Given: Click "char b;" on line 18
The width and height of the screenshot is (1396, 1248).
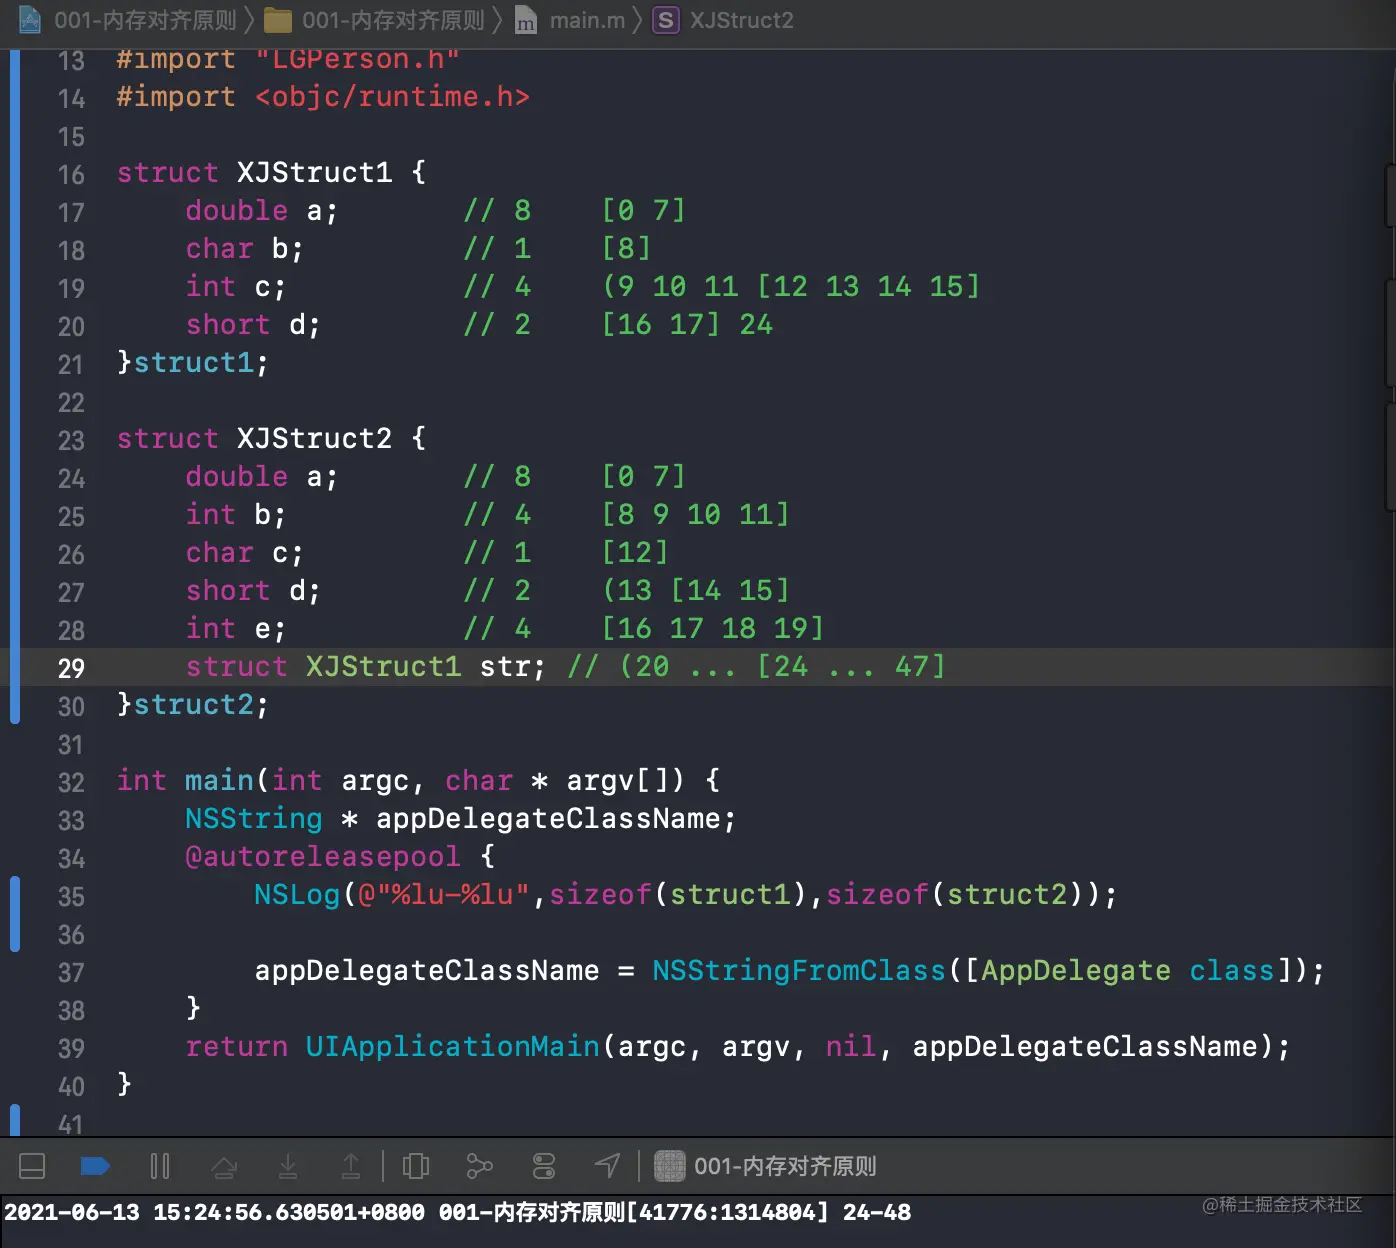Looking at the screenshot, I should [x=245, y=249].
